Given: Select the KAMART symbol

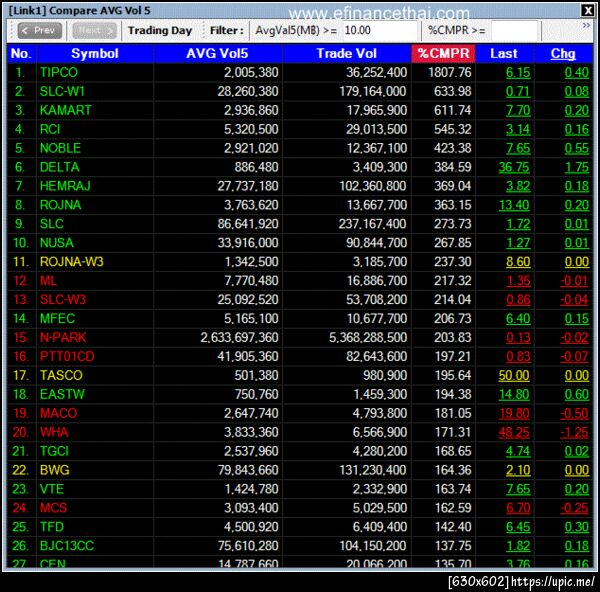Looking at the screenshot, I should point(65,110).
